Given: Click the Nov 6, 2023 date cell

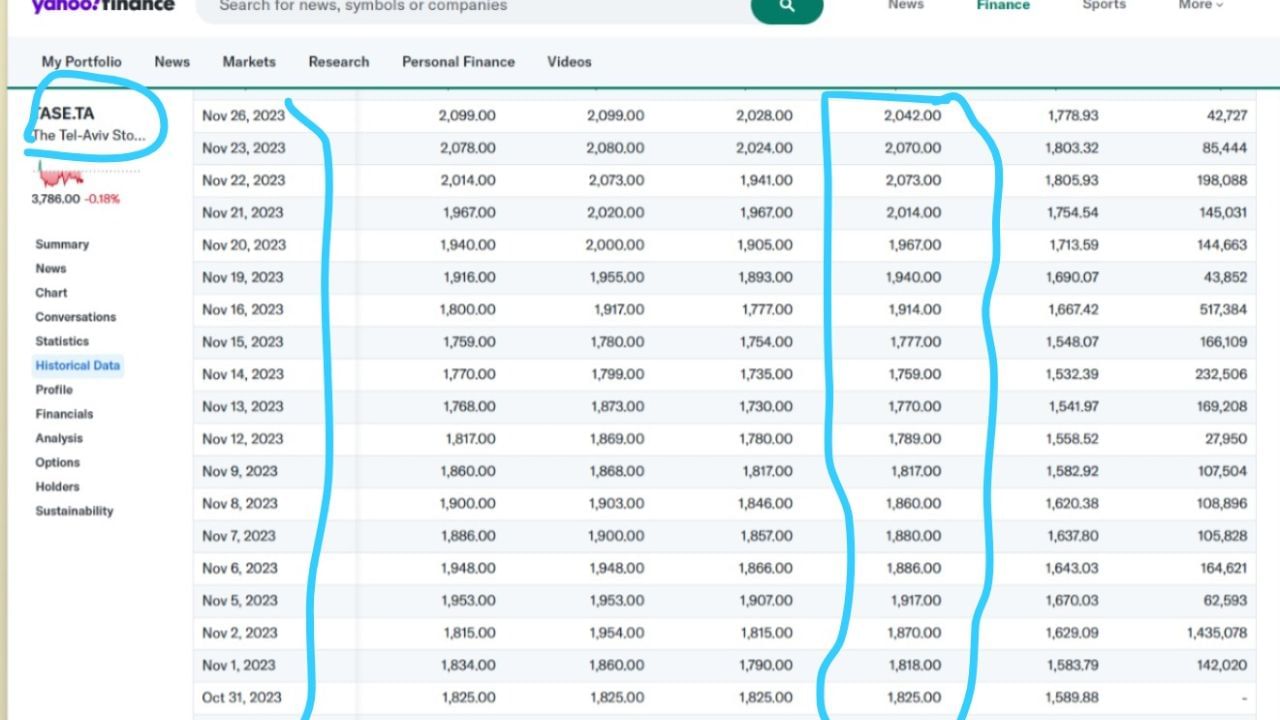Looking at the screenshot, I should pyautogui.click(x=240, y=568).
